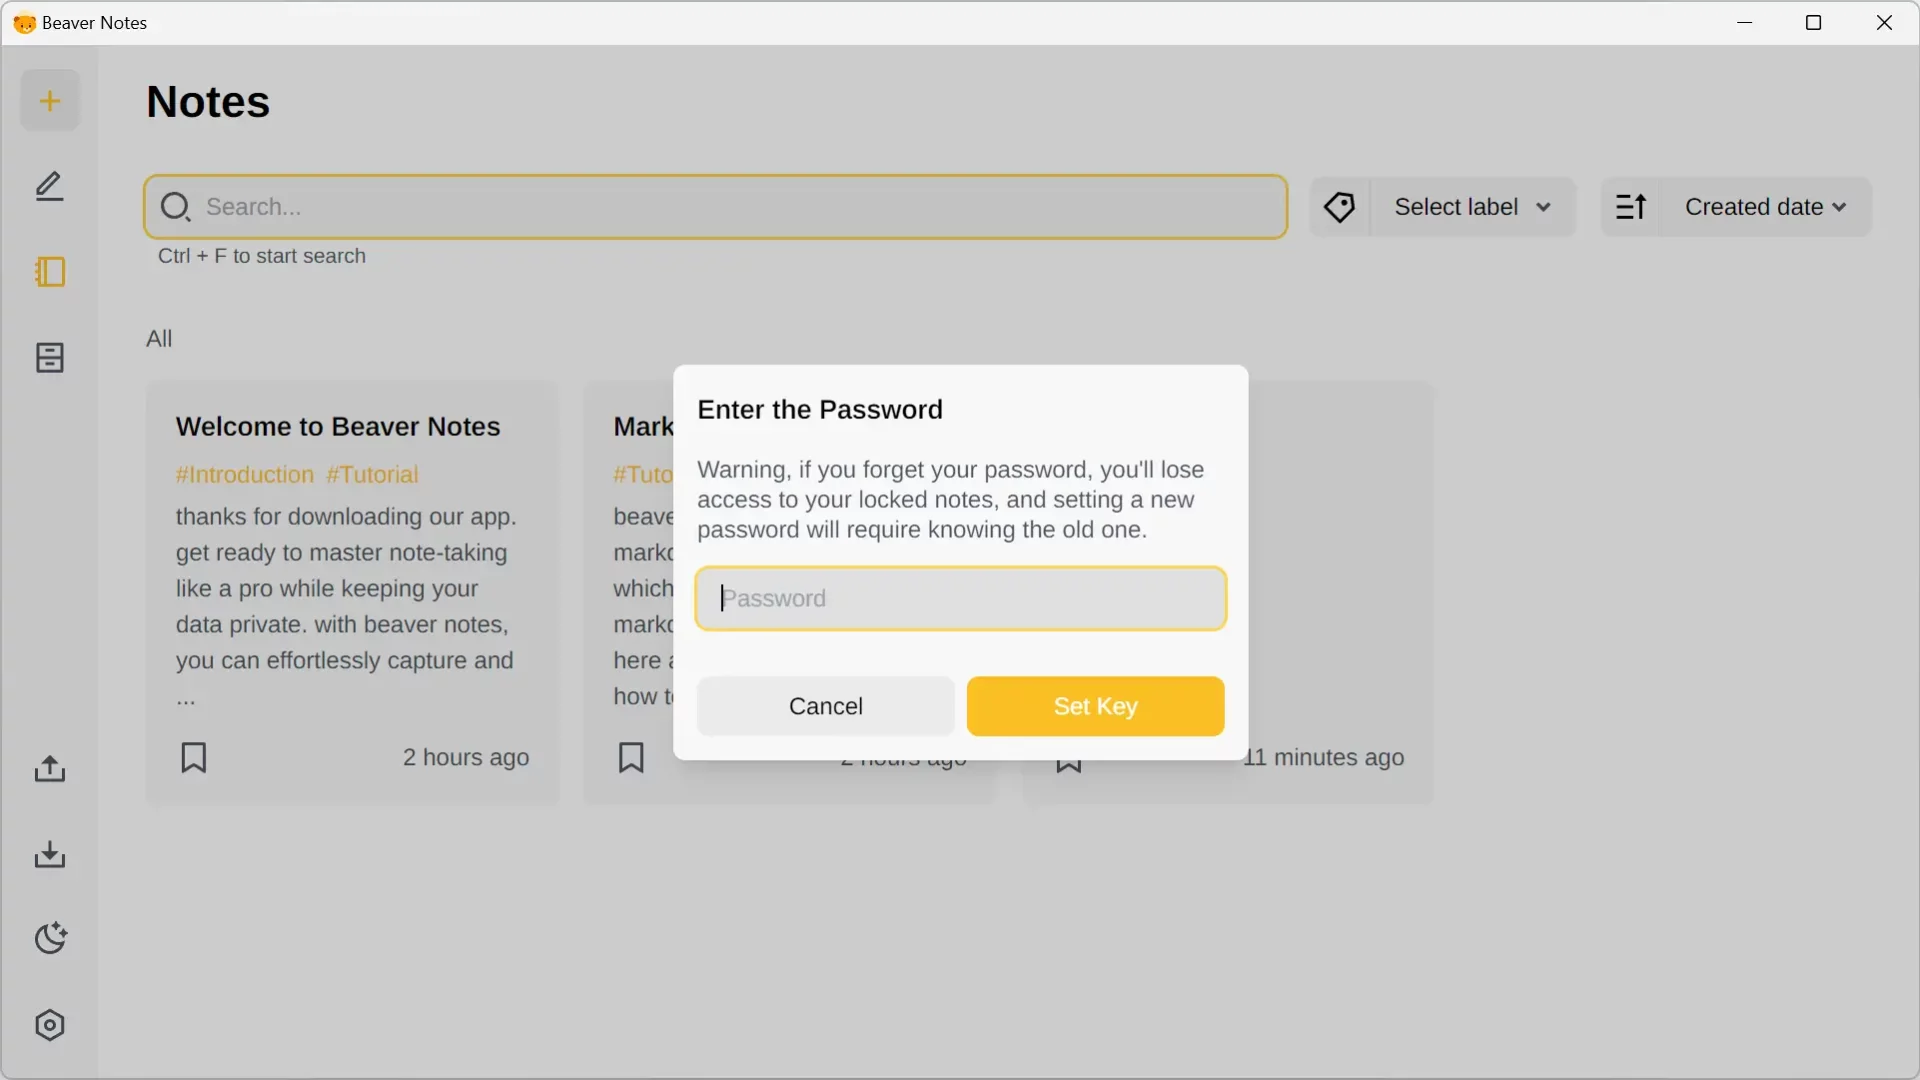This screenshot has width=1920, height=1080.
Task: Open the security/shield settings icon
Action: 49,1025
